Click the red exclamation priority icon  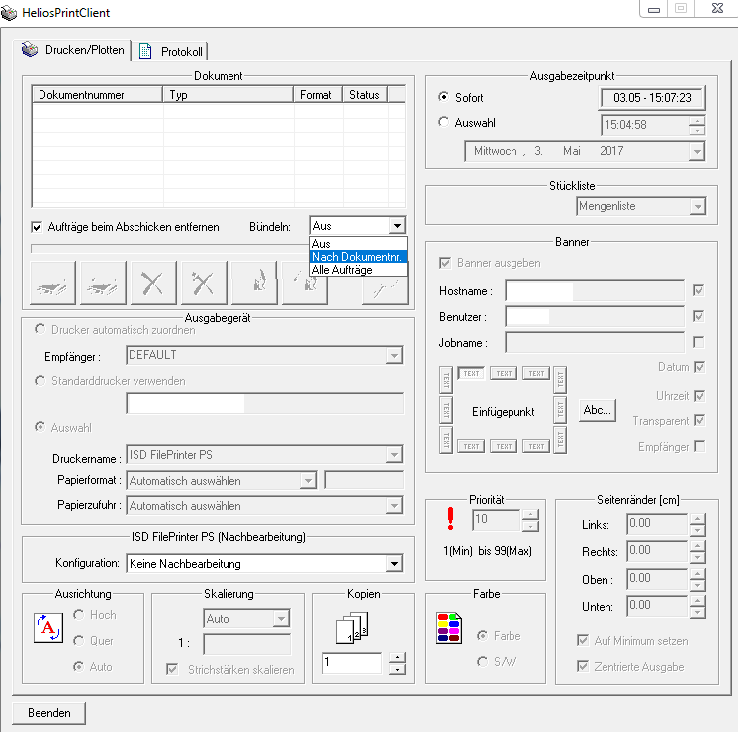tap(450, 518)
